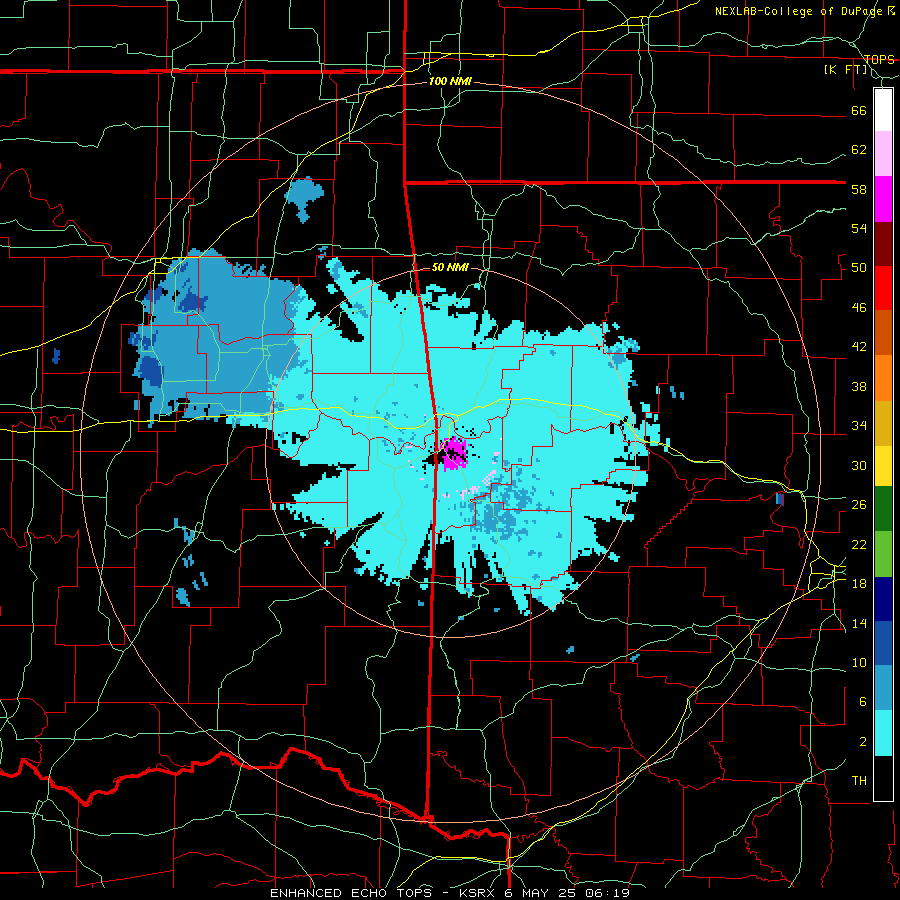Click the [K FT] units label
The width and height of the screenshot is (900, 900).
tap(846, 70)
